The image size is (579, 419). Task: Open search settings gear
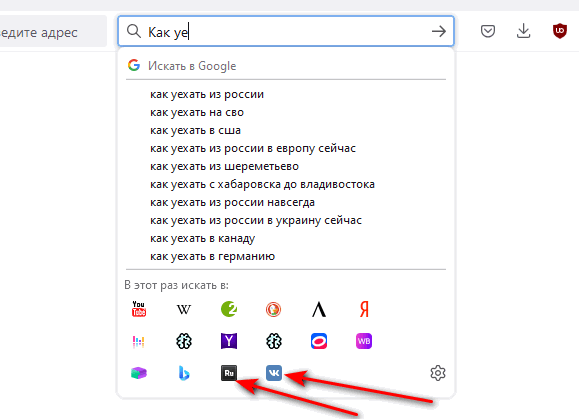pos(438,373)
